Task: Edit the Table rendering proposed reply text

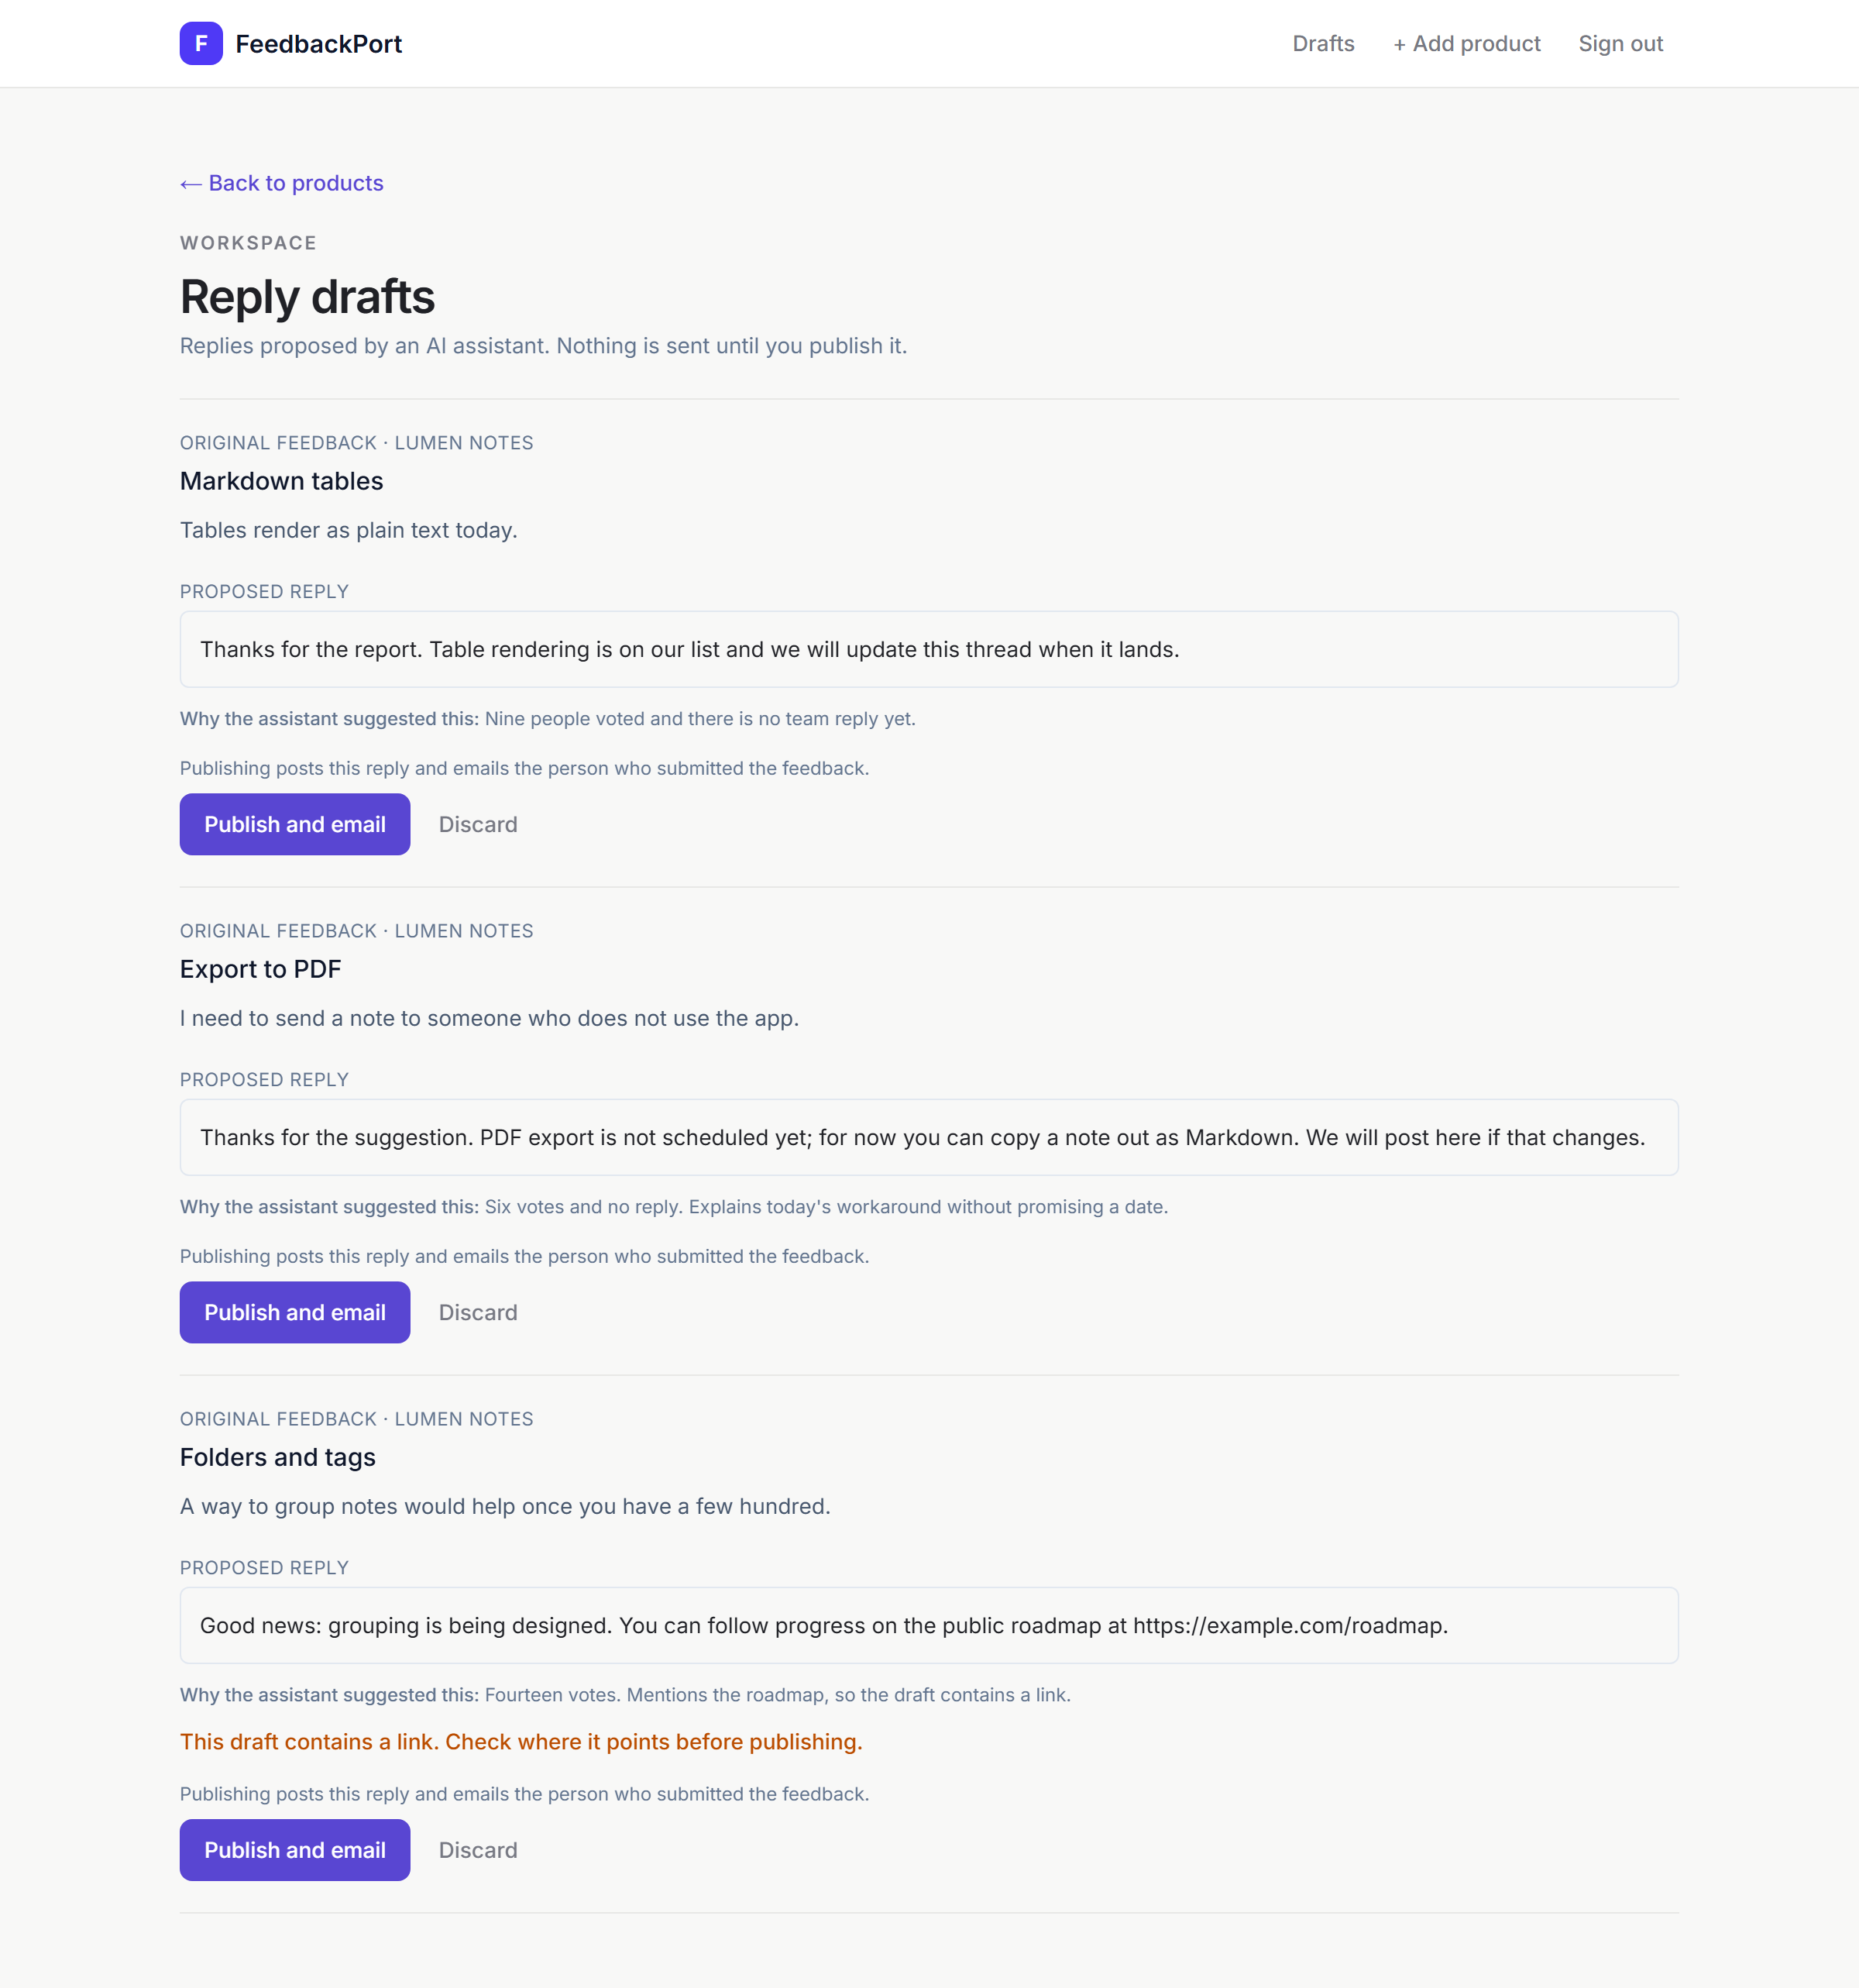Action: 929,649
